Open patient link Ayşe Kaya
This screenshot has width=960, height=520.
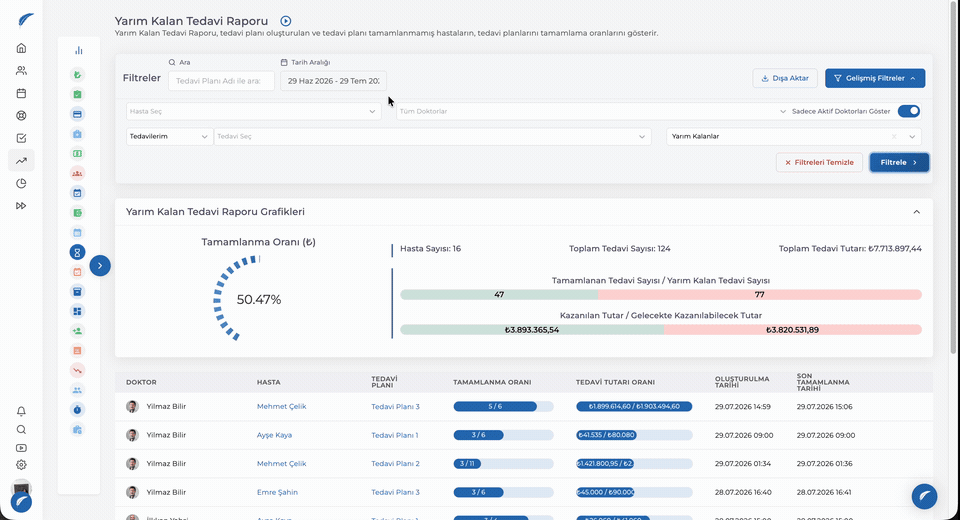[x=274, y=435]
